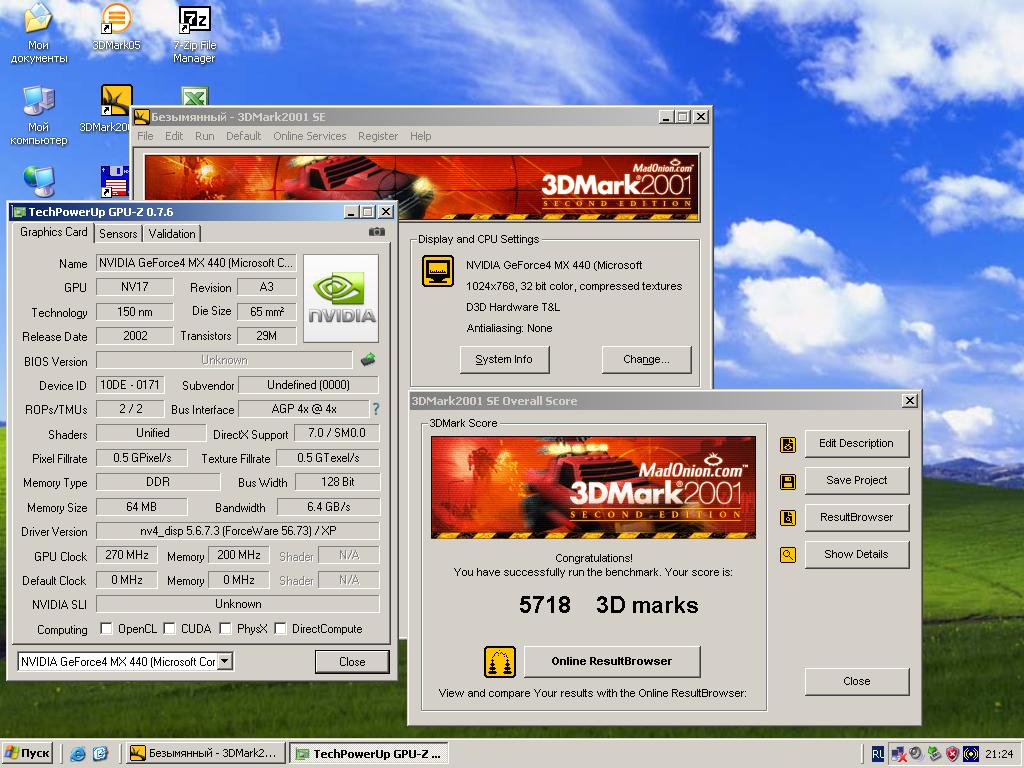Open the 3DMark05 desktop shortcut
The width and height of the screenshot is (1024, 768).
[x=116, y=27]
